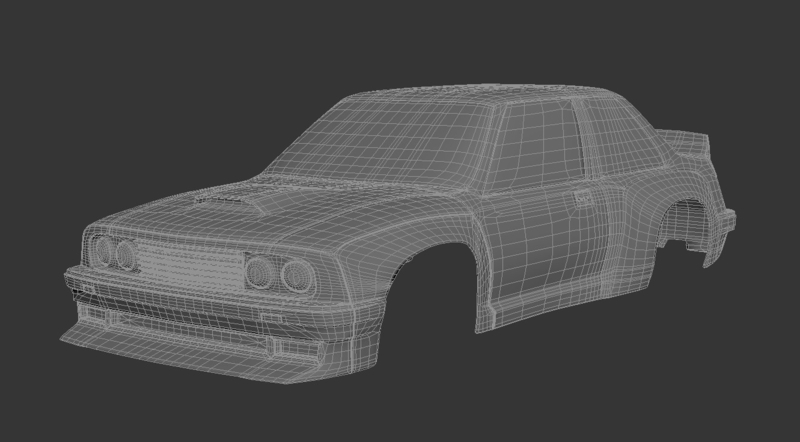800x442 pixels.
Task: Select the leftmost round headlight on the car
Action: tap(103, 252)
